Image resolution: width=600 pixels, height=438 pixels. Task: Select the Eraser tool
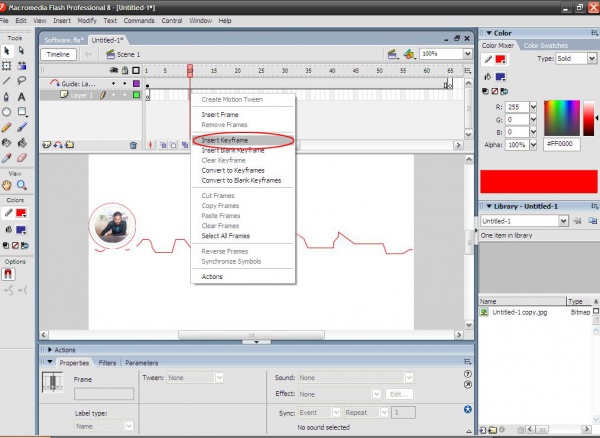[x=21, y=158]
